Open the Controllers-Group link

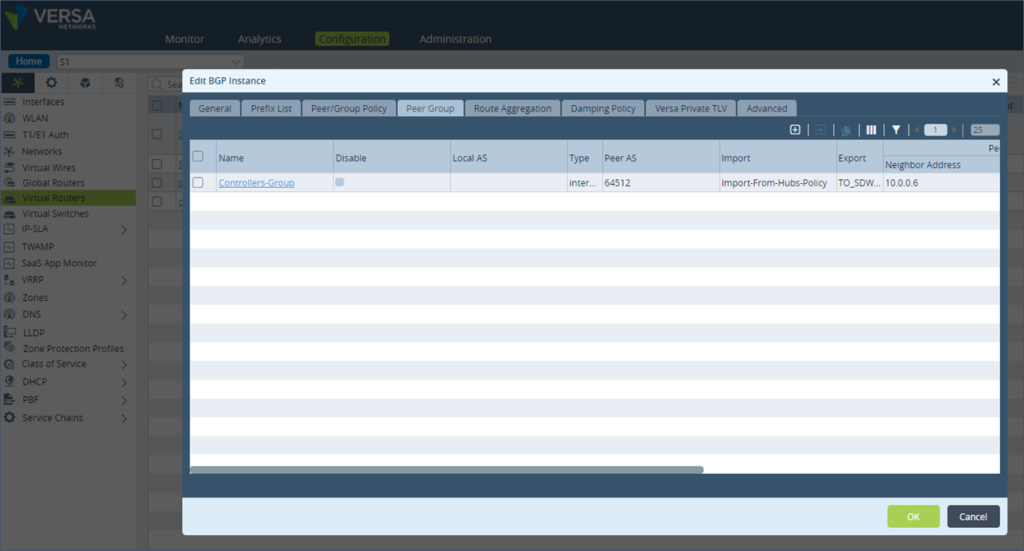coord(256,183)
